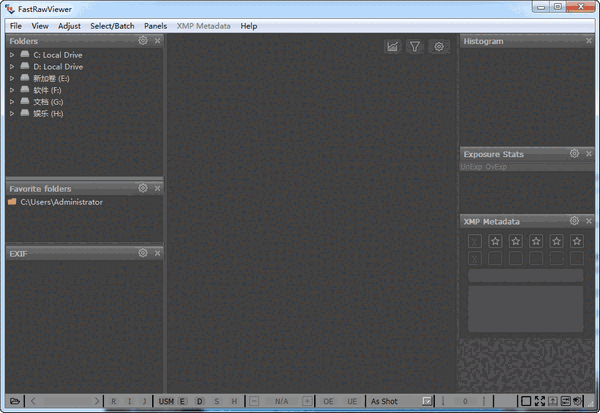Click the contrast value 0 field
Screen dimensions: 600x413
point(465,401)
